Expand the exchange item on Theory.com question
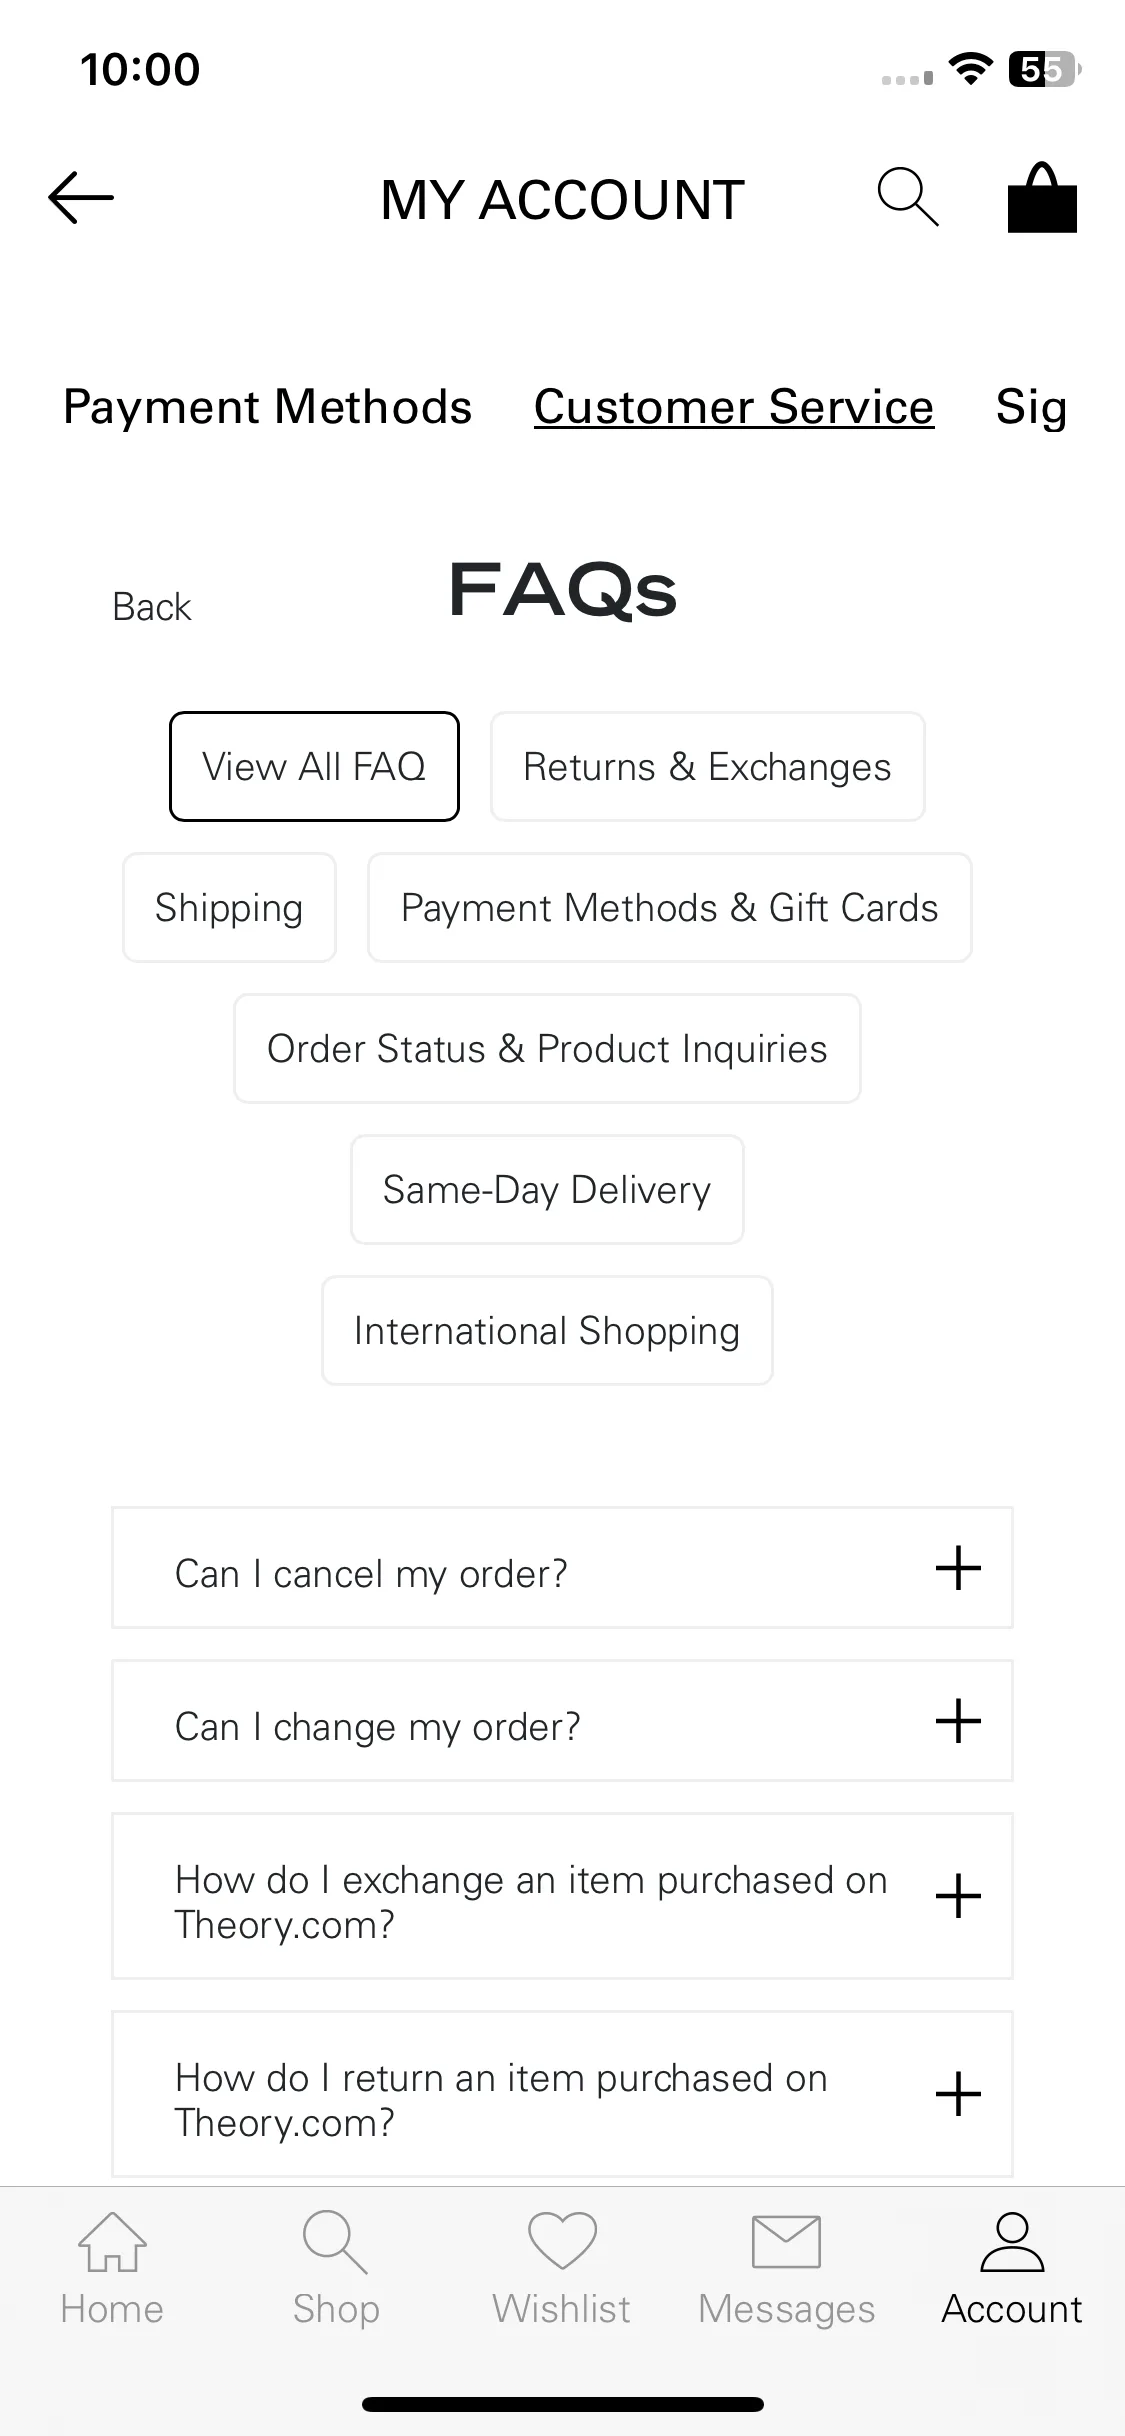1125x2436 pixels. pyautogui.click(x=562, y=1896)
